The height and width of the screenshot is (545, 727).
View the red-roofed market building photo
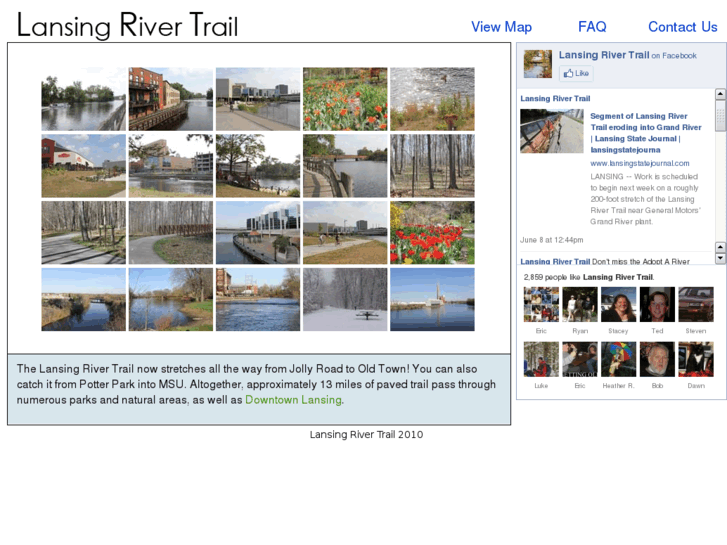pyautogui.click(x=83, y=166)
